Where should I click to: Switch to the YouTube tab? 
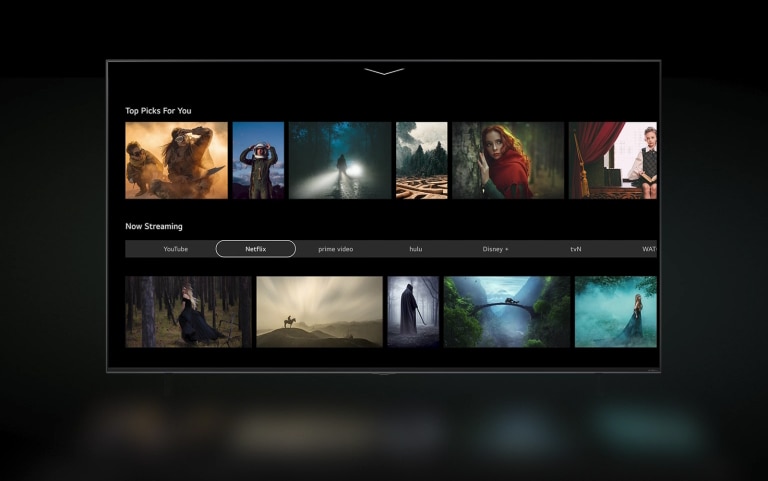point(175,249)
